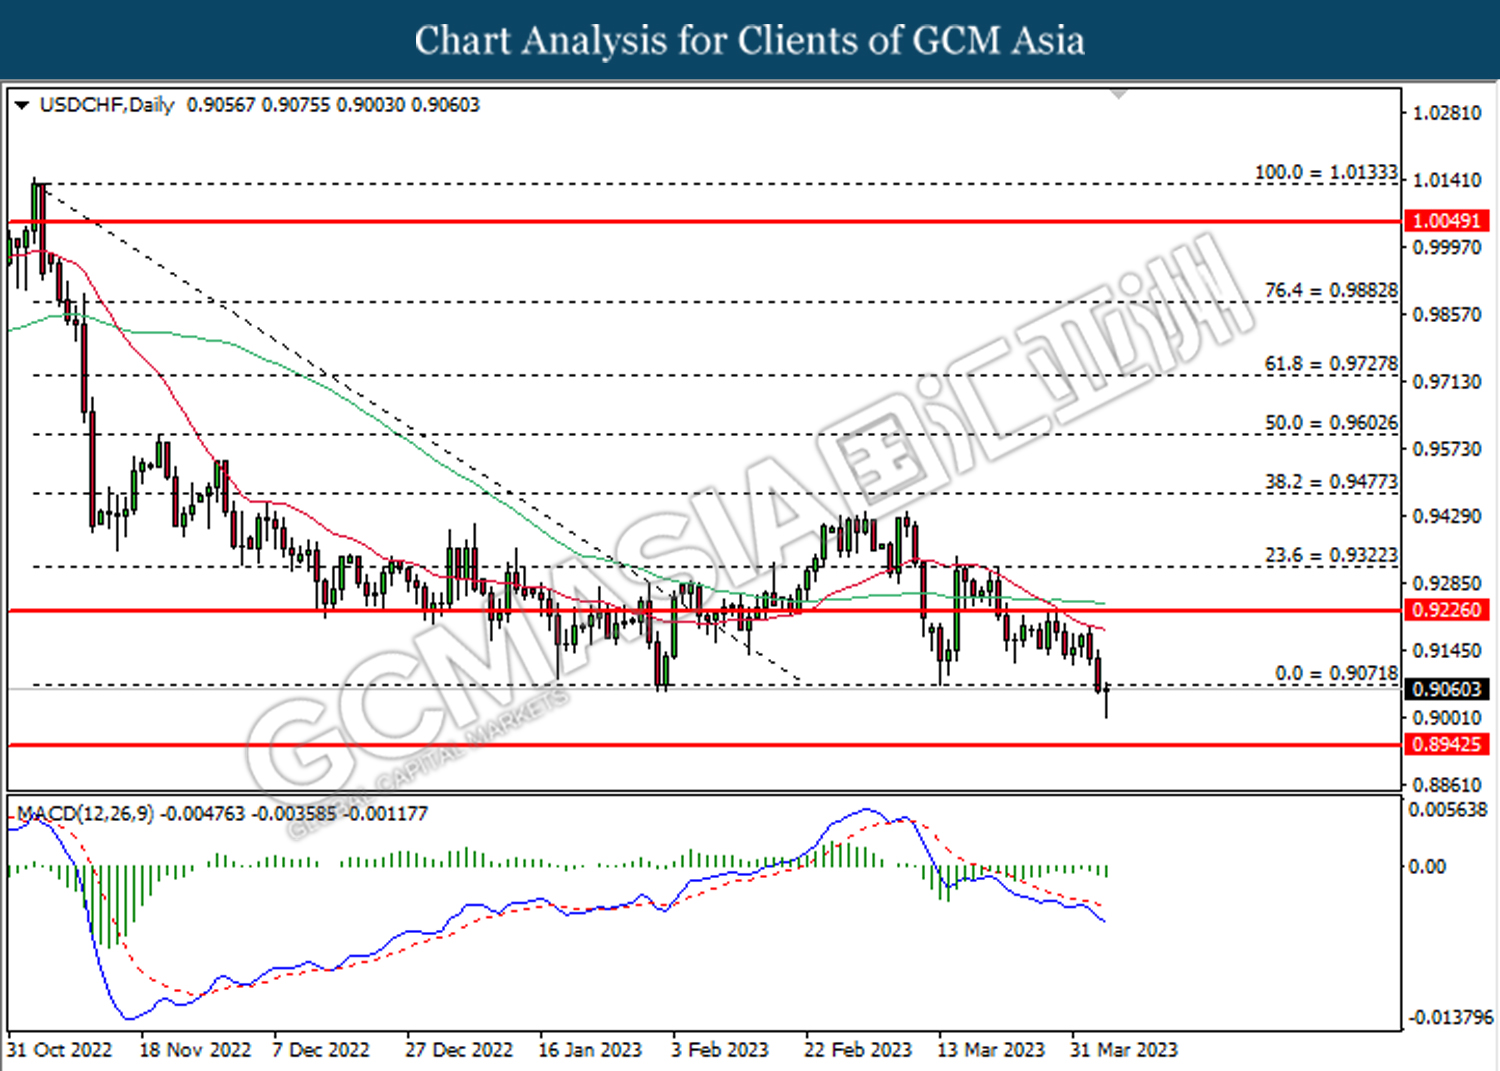Select the red 0.89425 price label
This screenshot has height=1071, width=1500.
pyautogui.click(x=1446, y=744)
